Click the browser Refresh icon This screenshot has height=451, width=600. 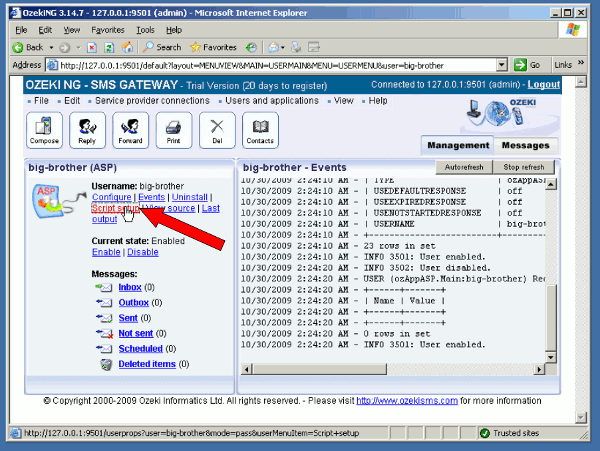[109, 47]
